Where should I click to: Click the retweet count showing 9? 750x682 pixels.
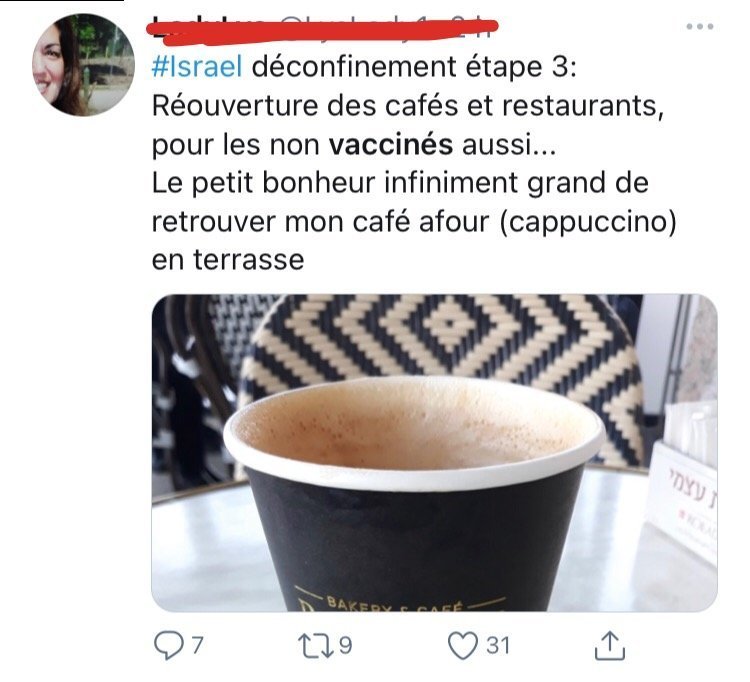(345, 646)
